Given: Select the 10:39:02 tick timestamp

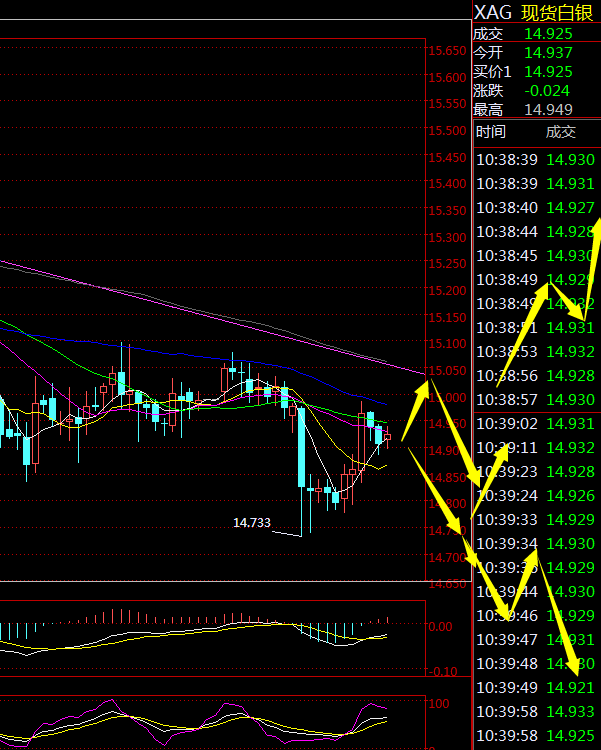Looking at the screenshot, I should click(x=507, y=424).
